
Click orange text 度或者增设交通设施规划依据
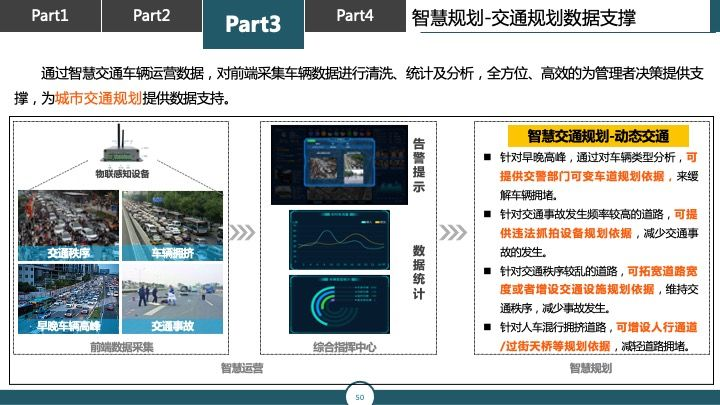coord(577,289)
